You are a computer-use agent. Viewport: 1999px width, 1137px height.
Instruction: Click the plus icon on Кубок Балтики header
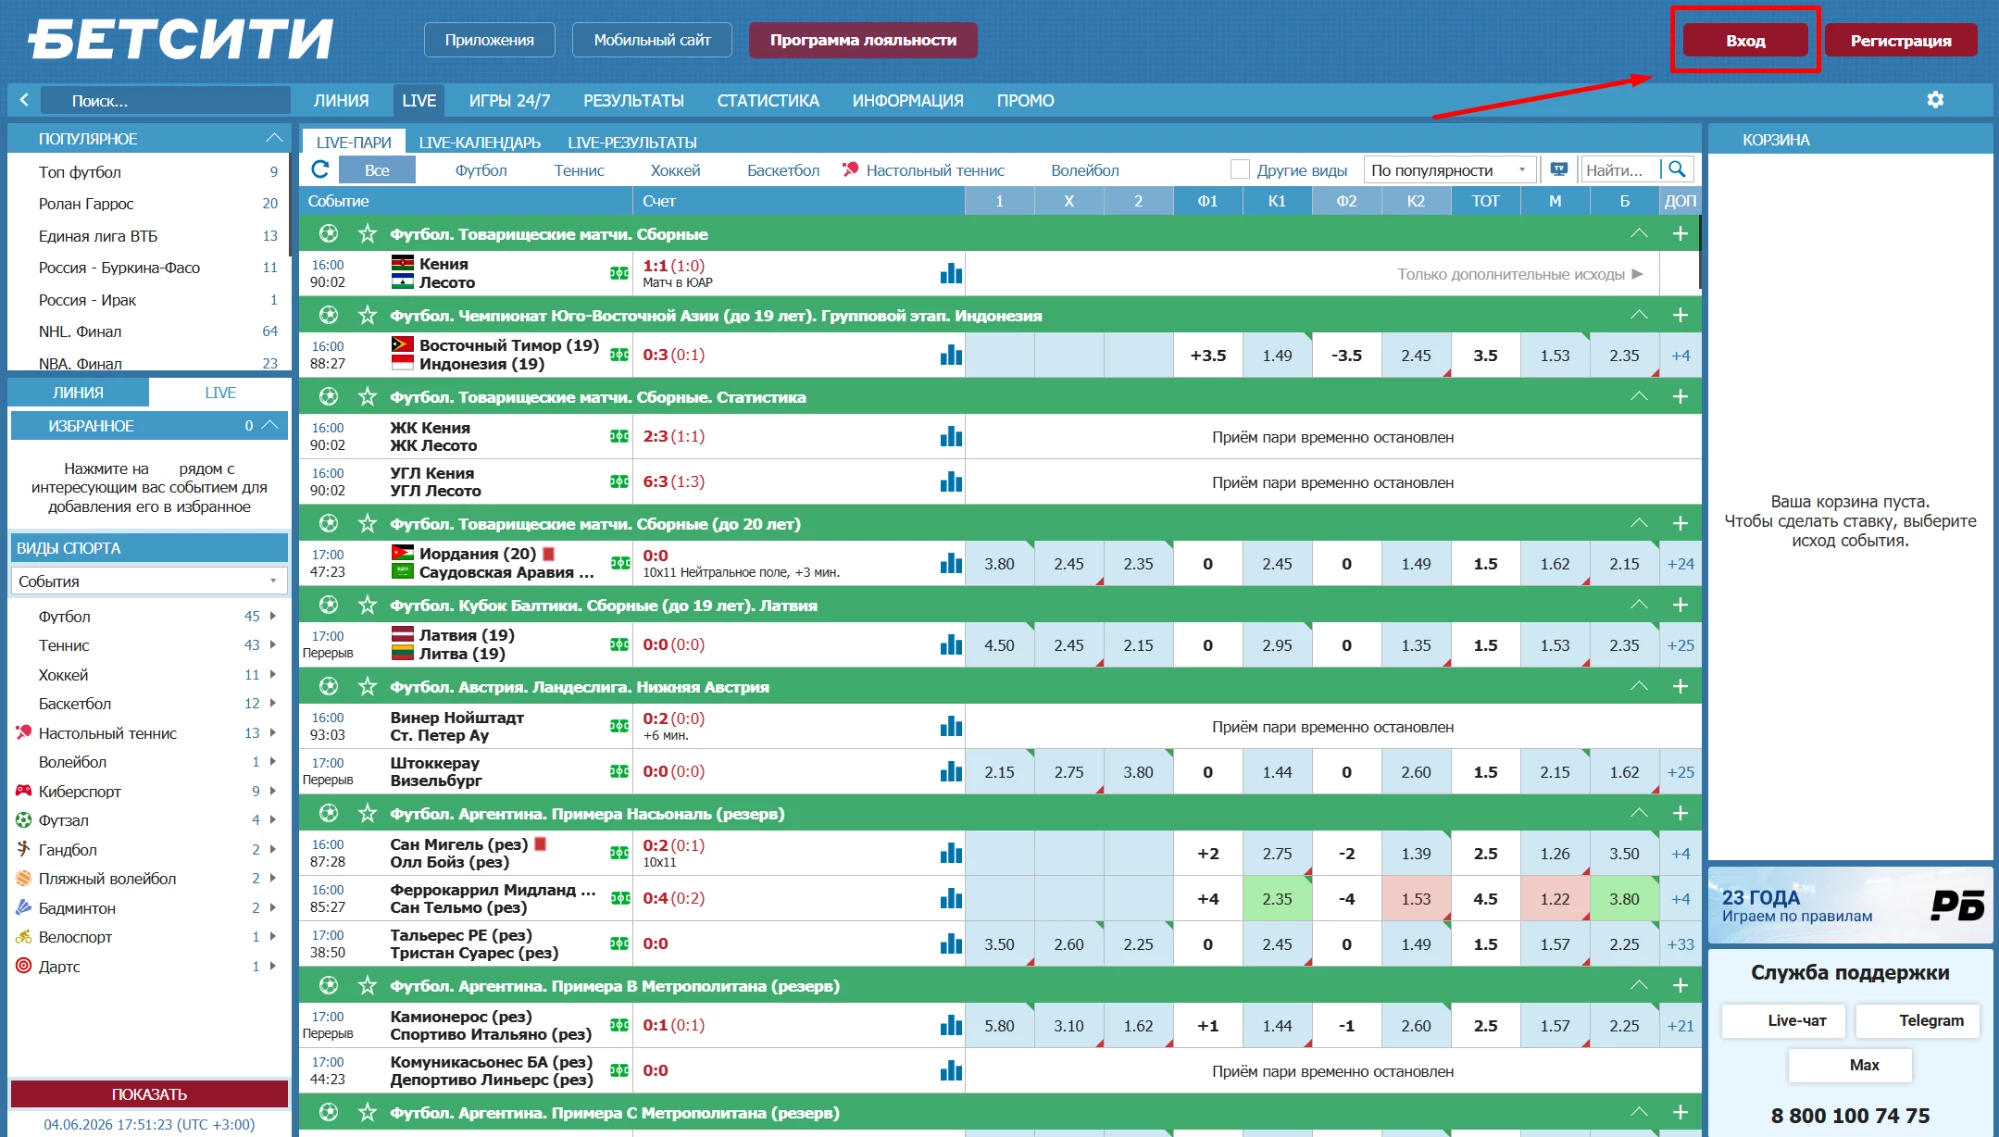point(1680,605)
